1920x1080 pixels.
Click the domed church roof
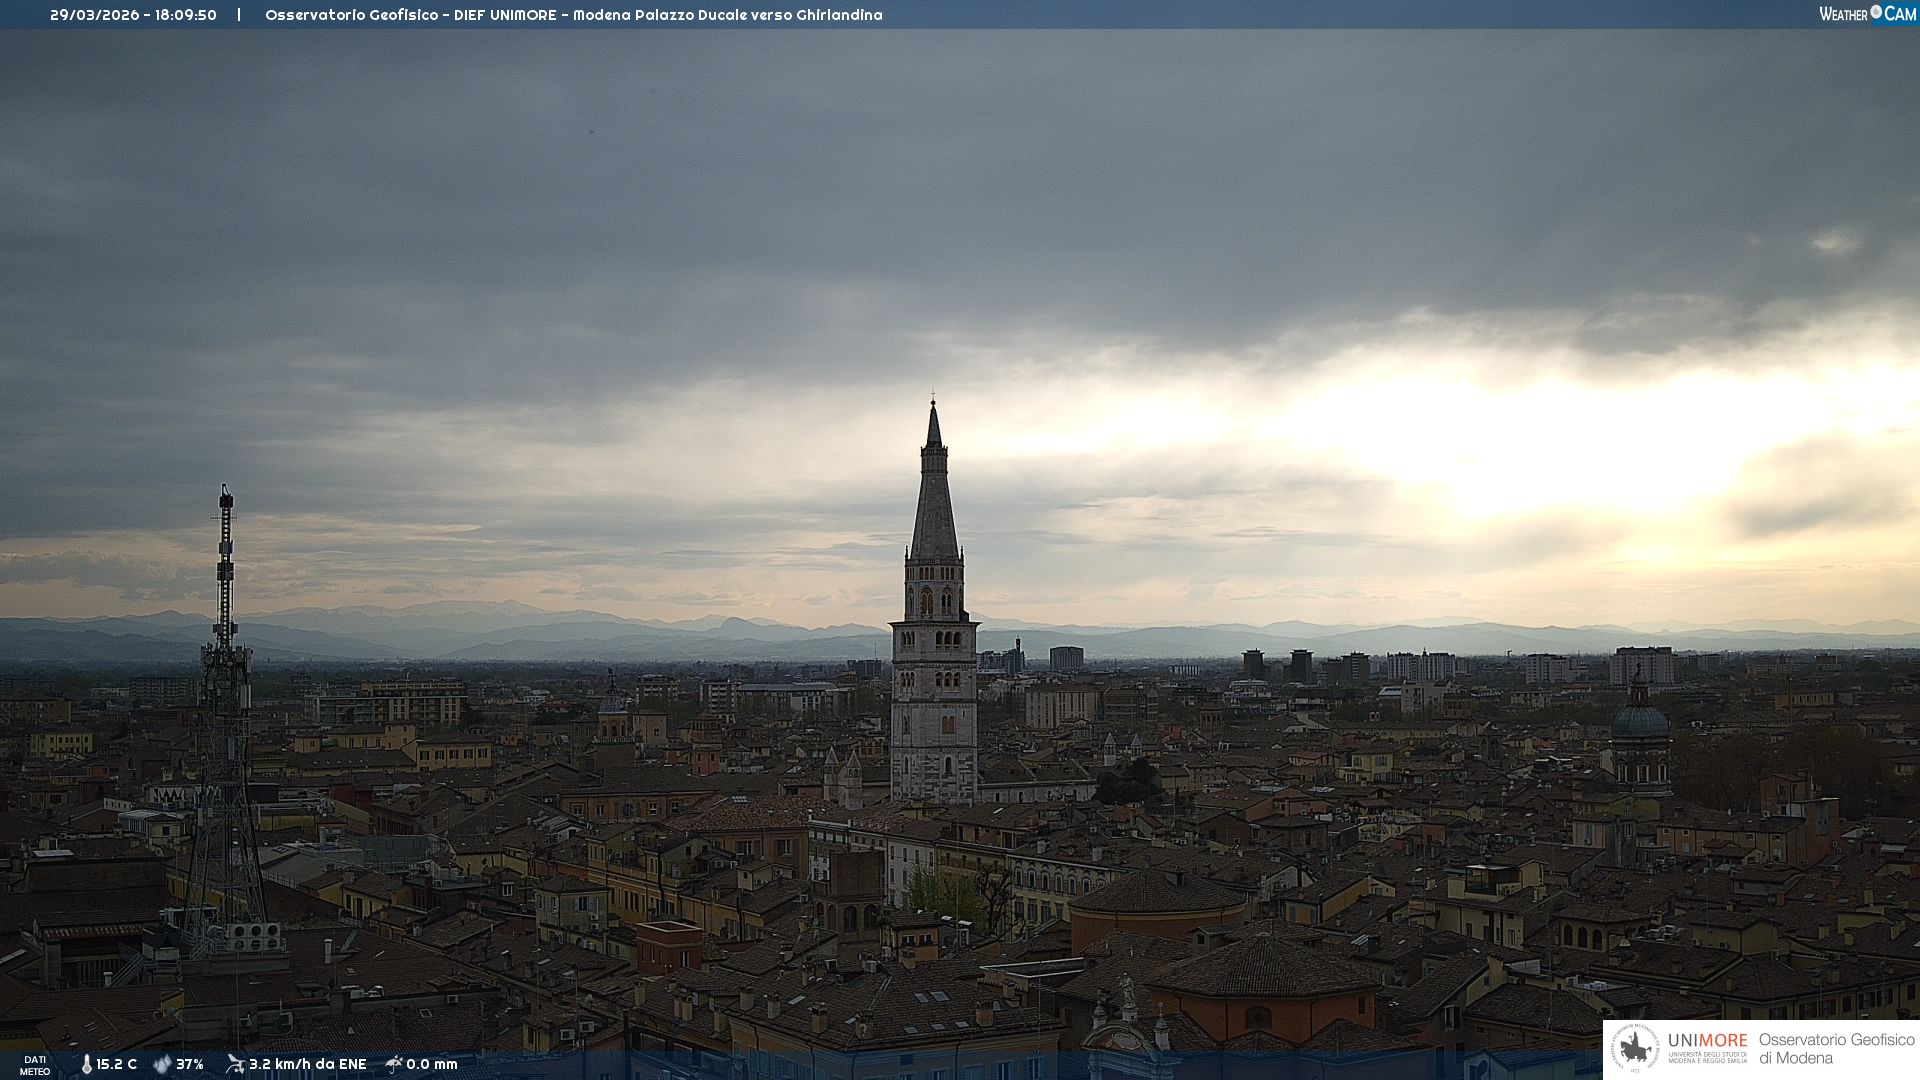pyautogui.click(x=1640, y=721)
